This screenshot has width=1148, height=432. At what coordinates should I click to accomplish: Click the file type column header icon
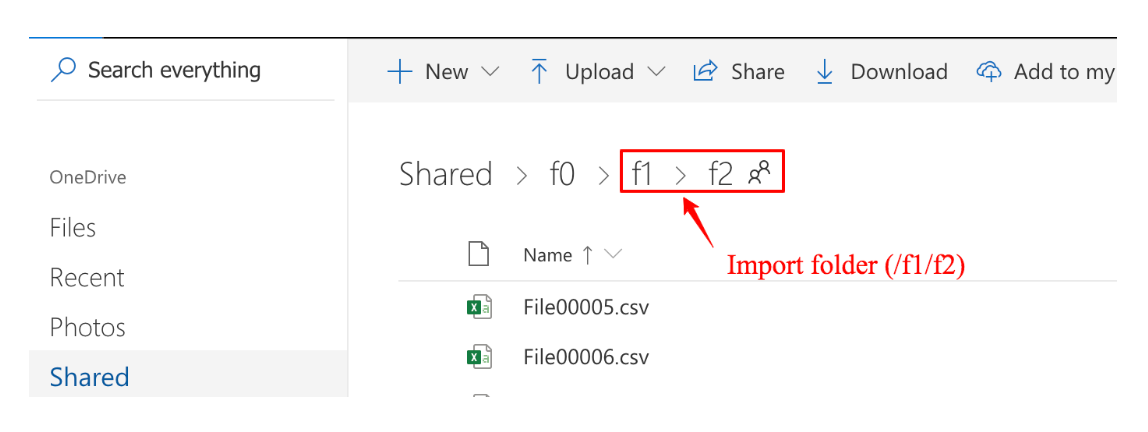(x=479, y=255)
